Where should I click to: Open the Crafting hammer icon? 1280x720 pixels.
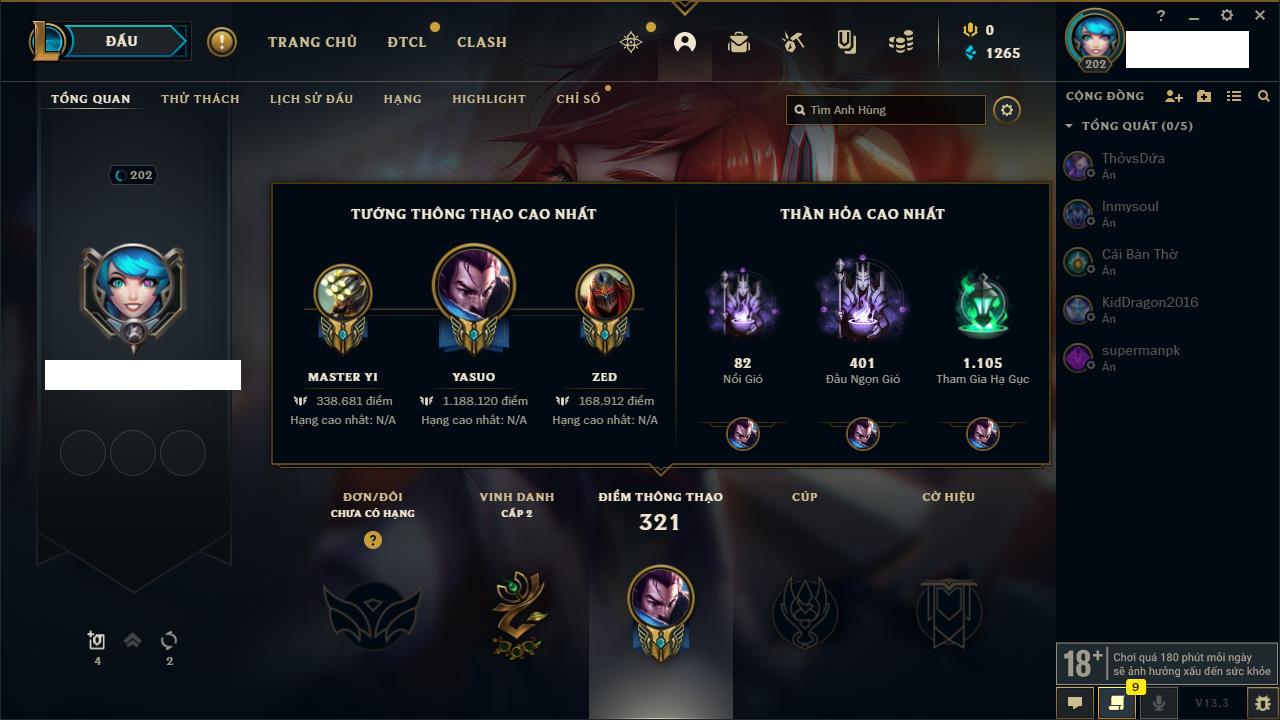(x=792, y=42)
